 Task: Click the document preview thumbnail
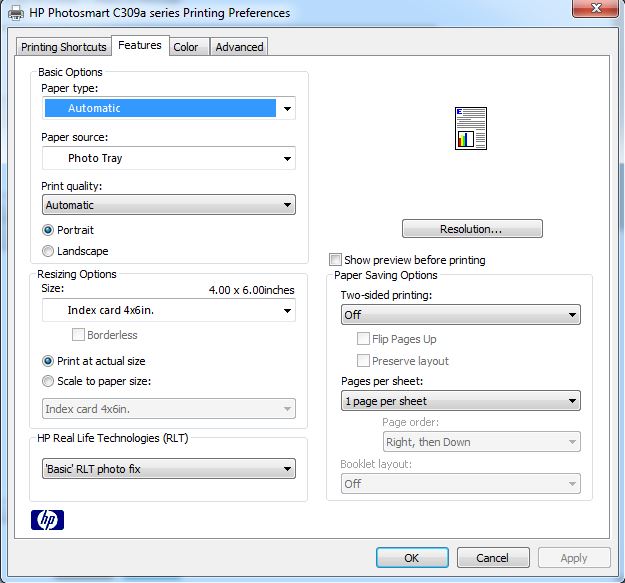pyautogui.click(x=471, y=128)
